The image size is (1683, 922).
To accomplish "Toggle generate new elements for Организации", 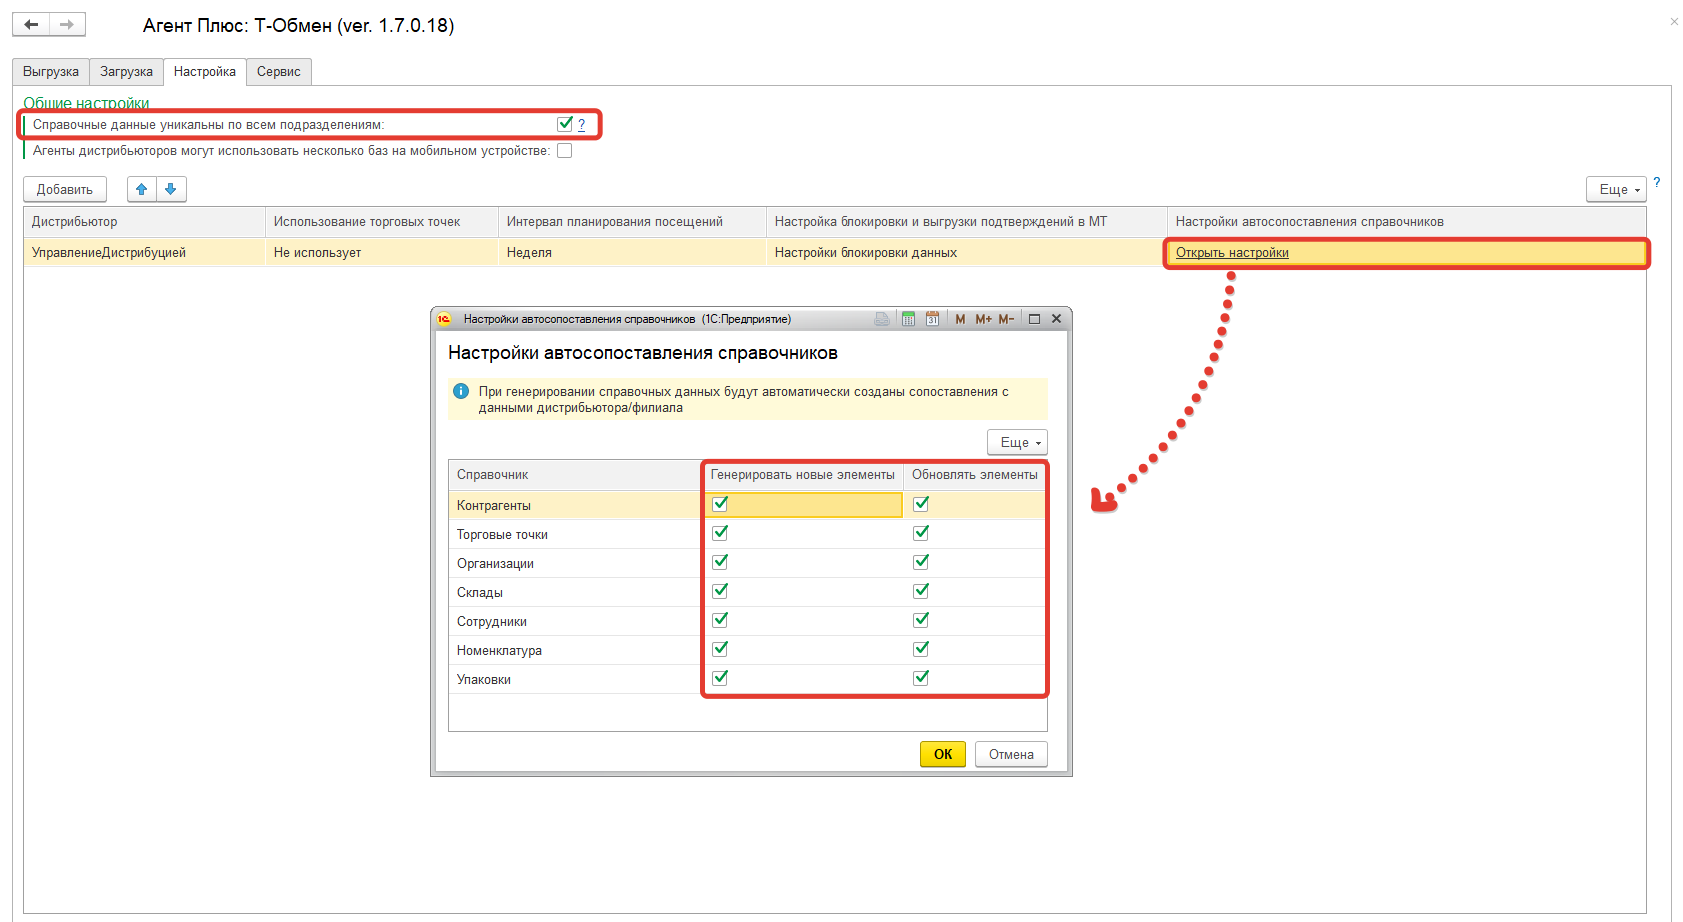I will [720, 562].
